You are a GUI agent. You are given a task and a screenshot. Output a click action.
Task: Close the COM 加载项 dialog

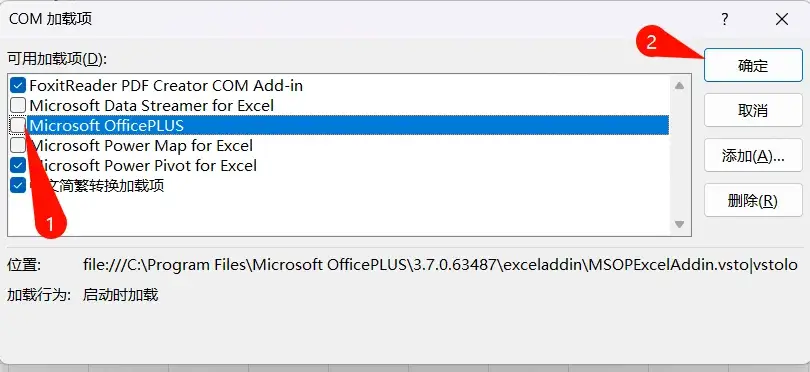point(782,20)
